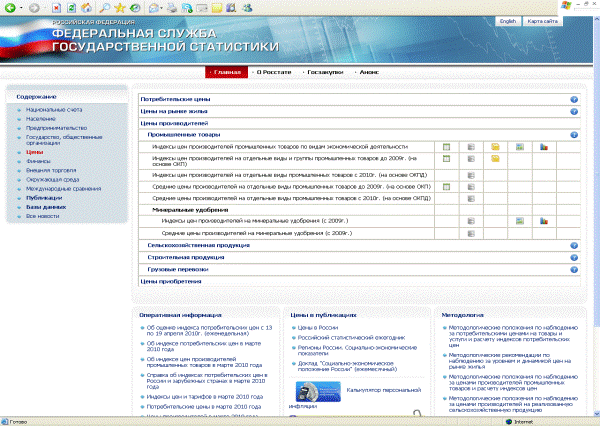Open bar chart icon for индексы цен на минеральные удобрения
Viewport: 600px width, 426px height.
point(544,221)
